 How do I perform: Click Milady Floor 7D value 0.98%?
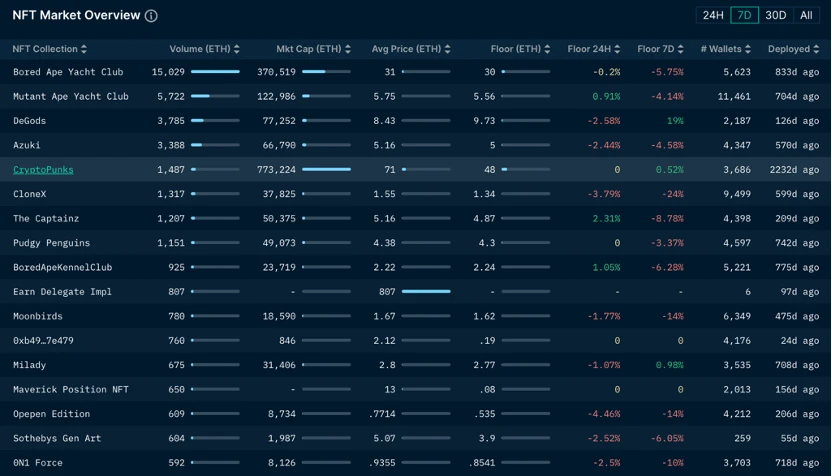pos(670,365)
